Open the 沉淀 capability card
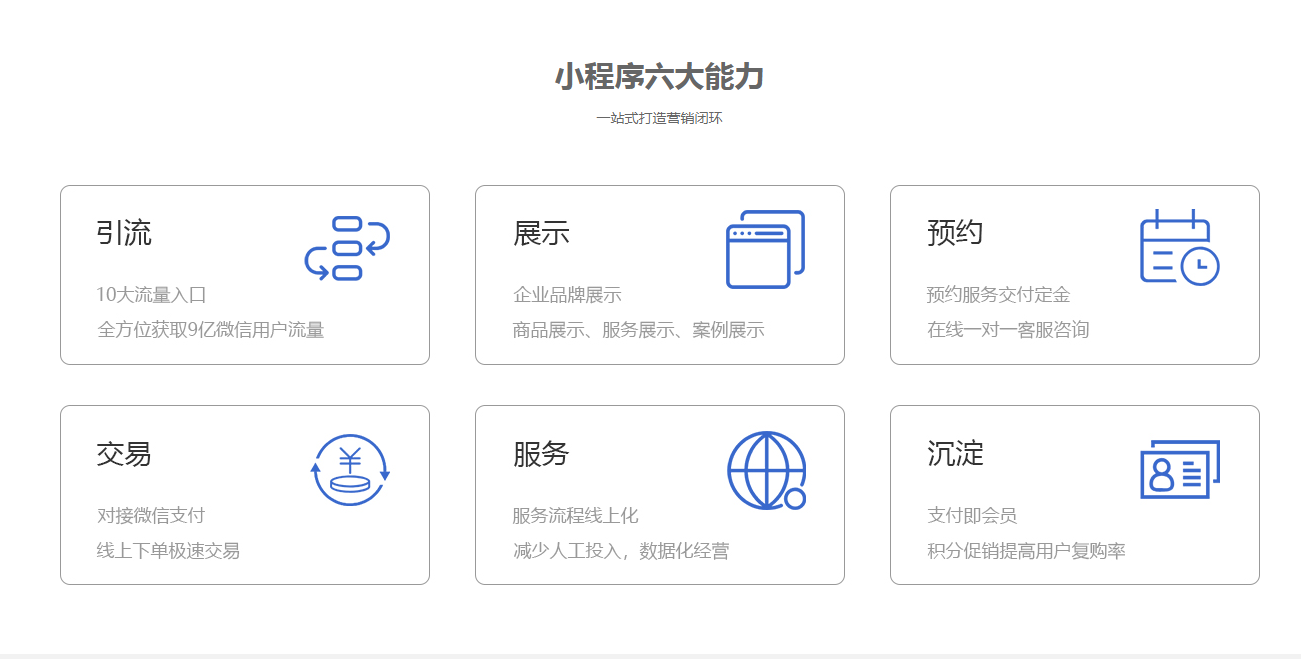Screen dimensions: 1301x659 (x=1074, y=493)
